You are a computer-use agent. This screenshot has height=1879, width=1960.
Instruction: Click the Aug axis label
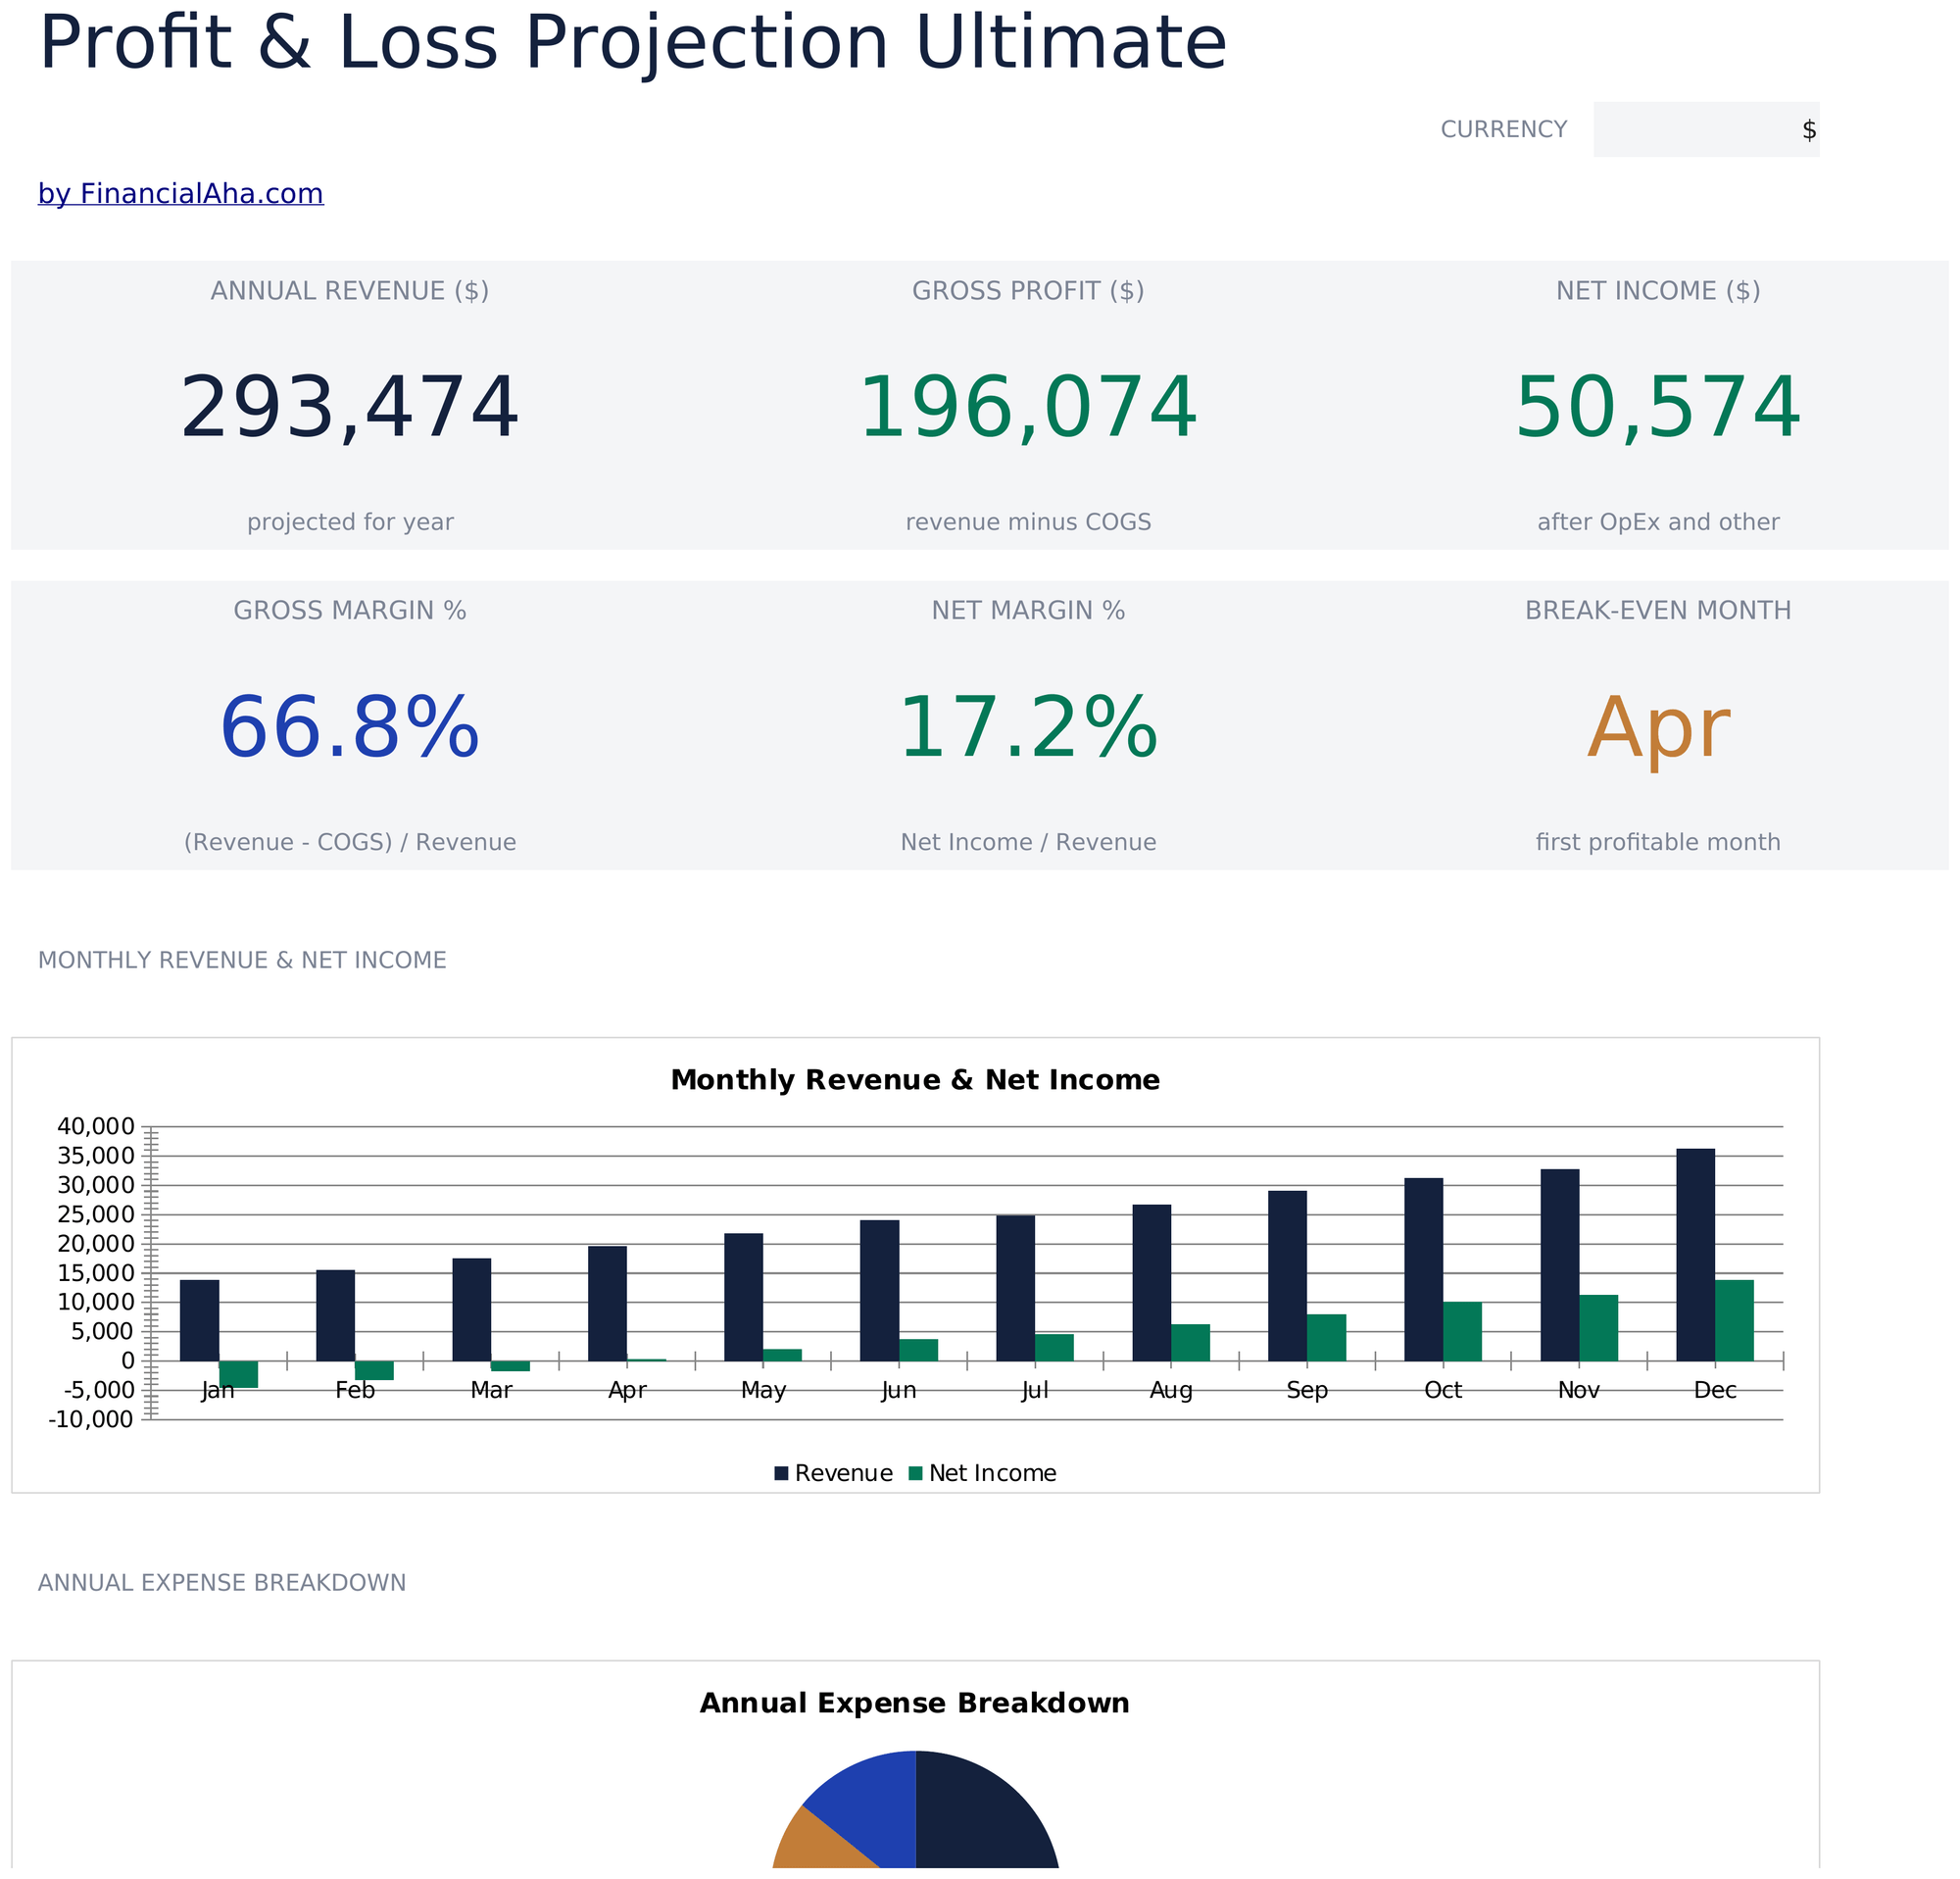pyautogui.click(x=1171, y=1391)
